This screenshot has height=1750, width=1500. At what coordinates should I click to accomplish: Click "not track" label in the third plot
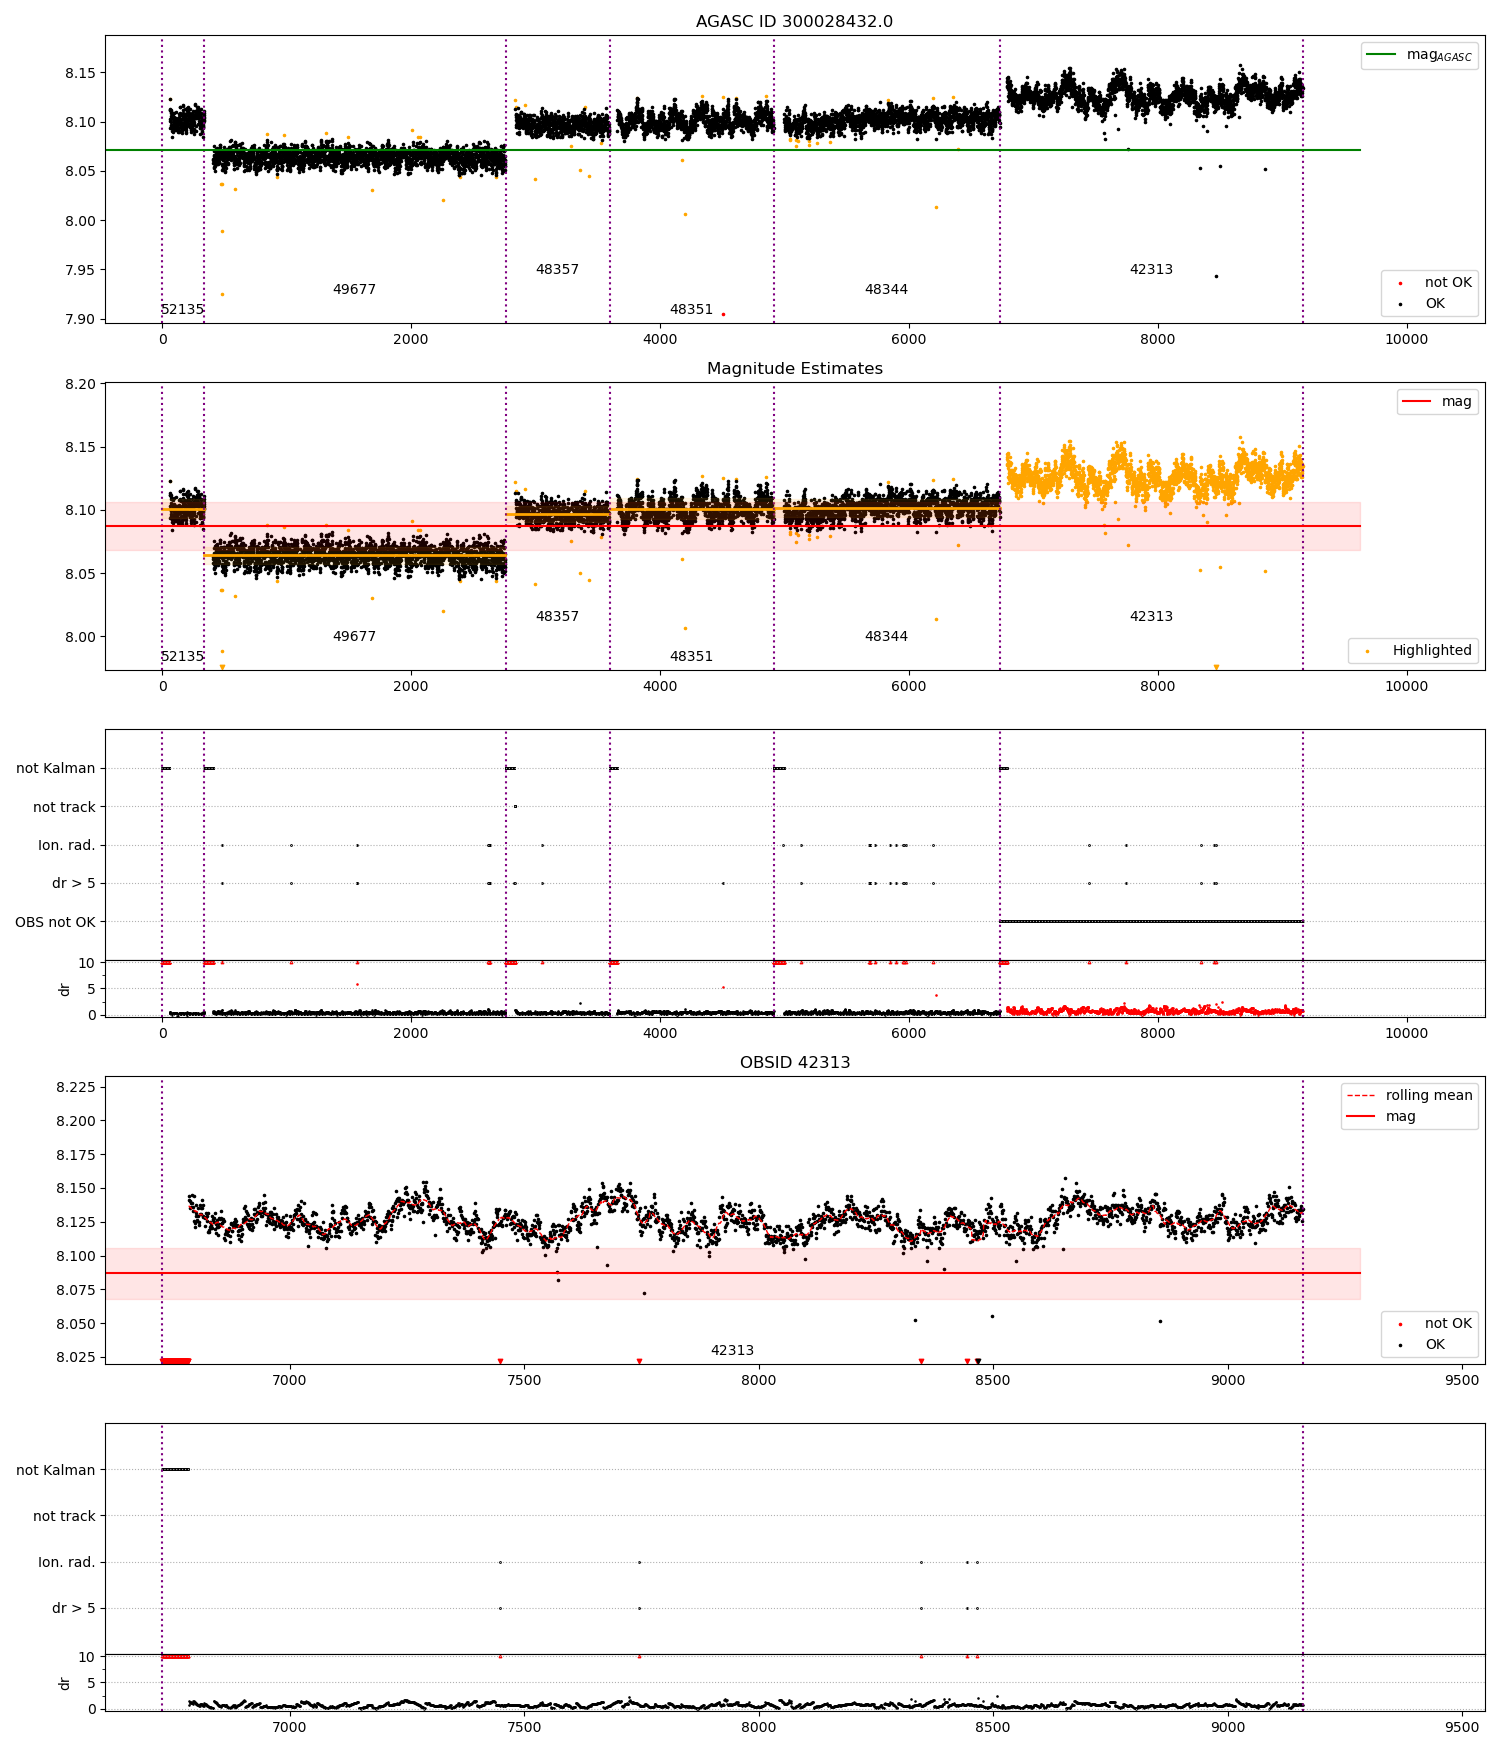coord(64,807)
